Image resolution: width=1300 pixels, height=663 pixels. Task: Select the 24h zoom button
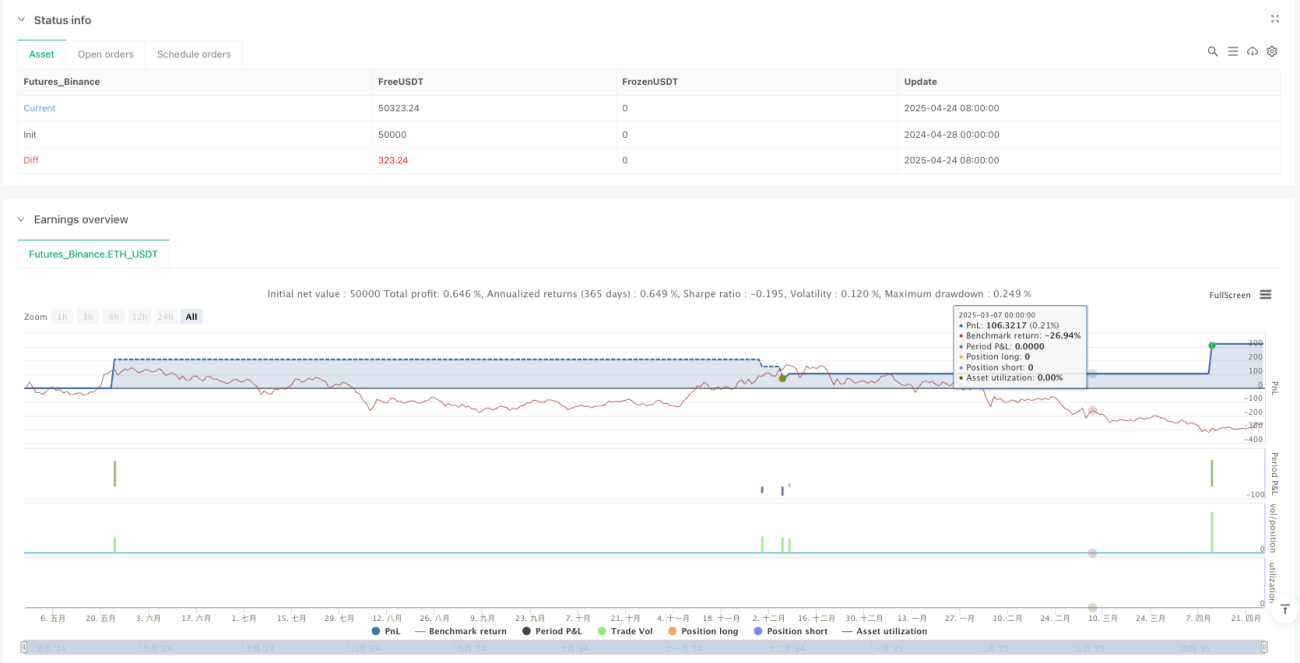165,317
